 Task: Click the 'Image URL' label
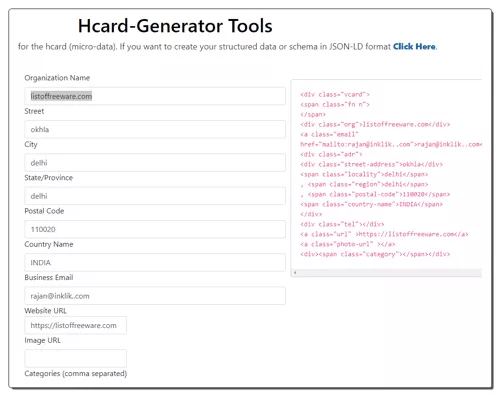(x=42, y=340)
